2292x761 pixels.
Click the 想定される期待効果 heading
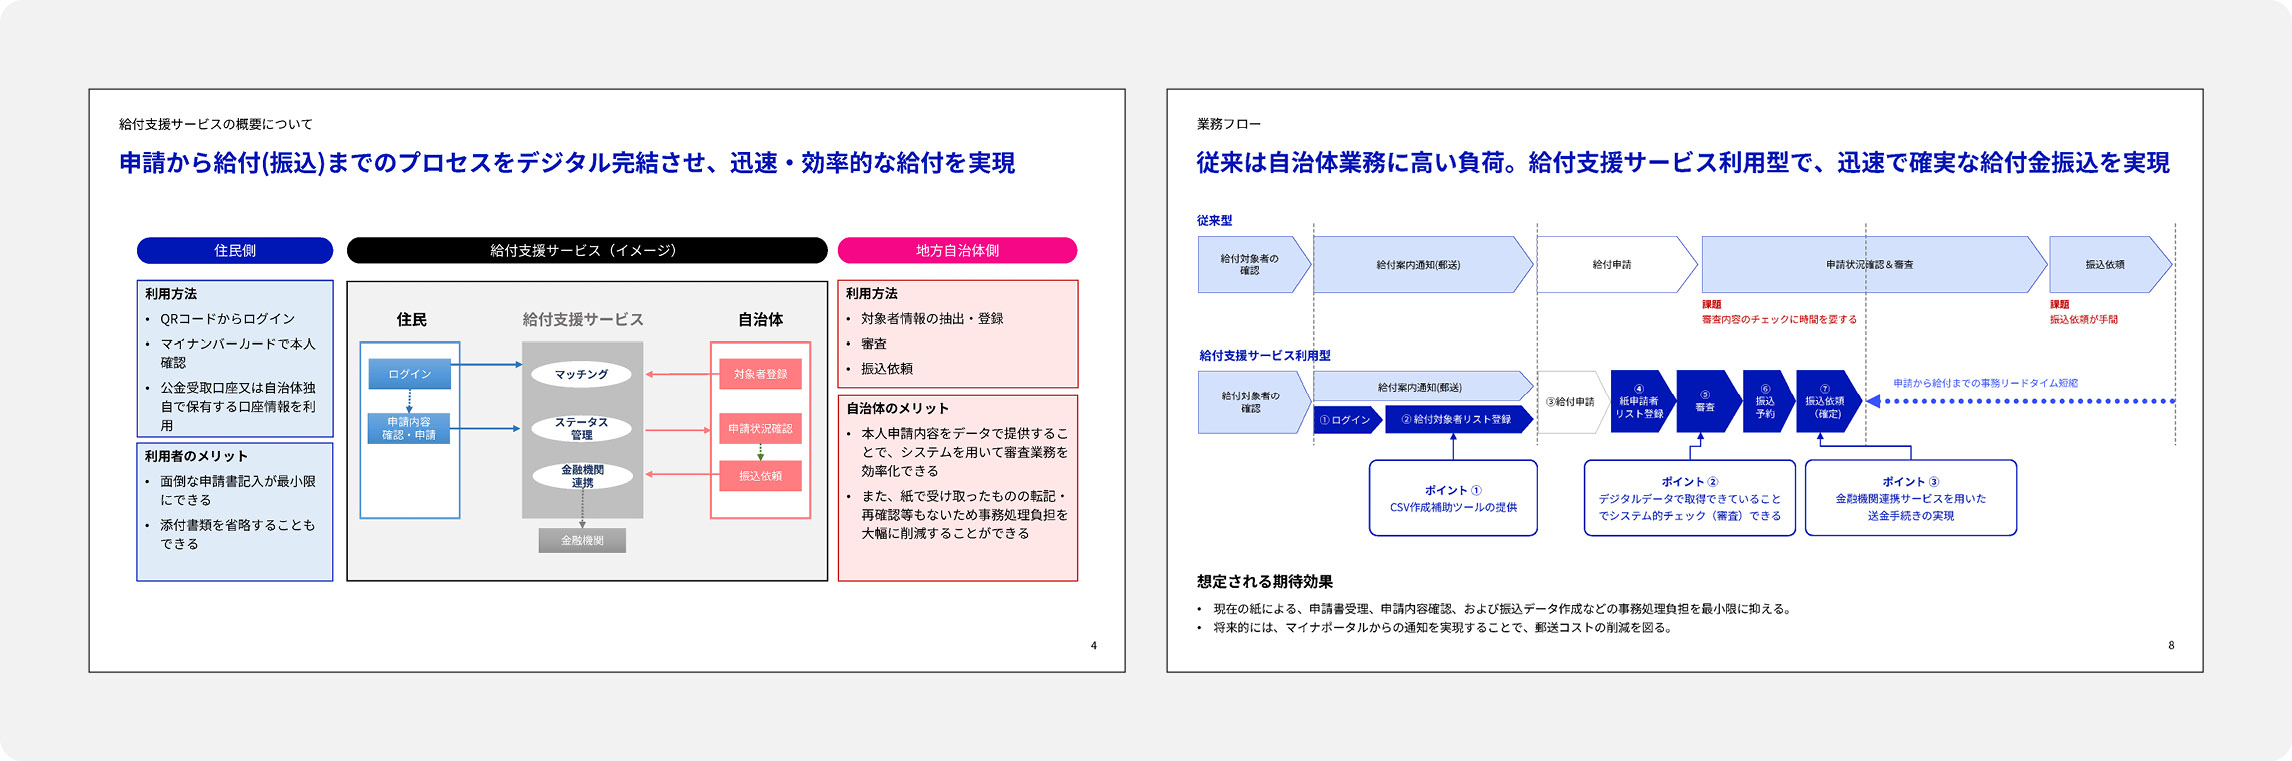pyautogui.click(x=1265, y=582)
